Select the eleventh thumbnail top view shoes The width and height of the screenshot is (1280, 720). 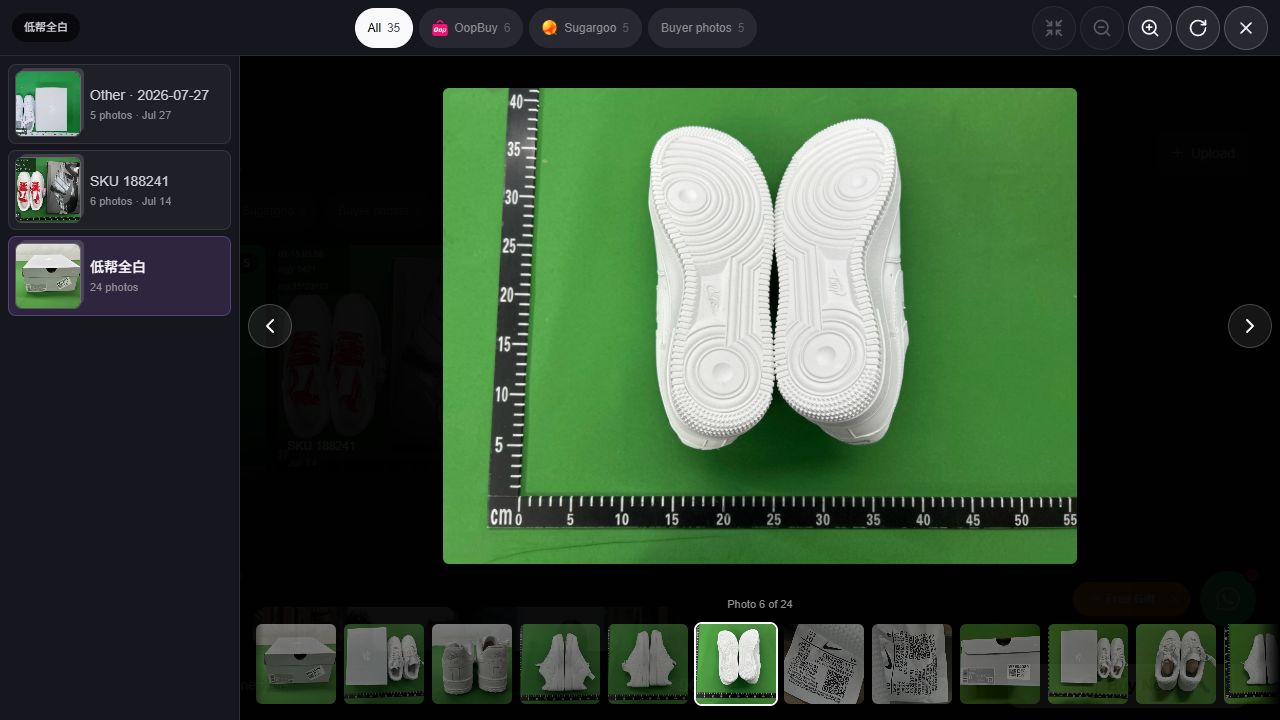point(1176,664)
